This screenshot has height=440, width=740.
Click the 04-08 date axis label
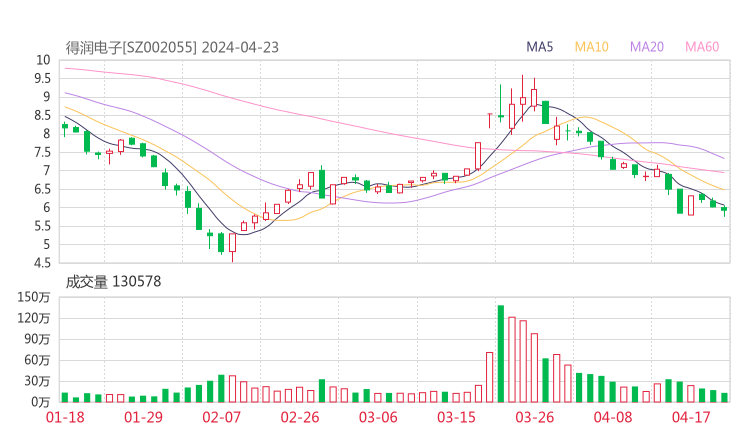613,417
